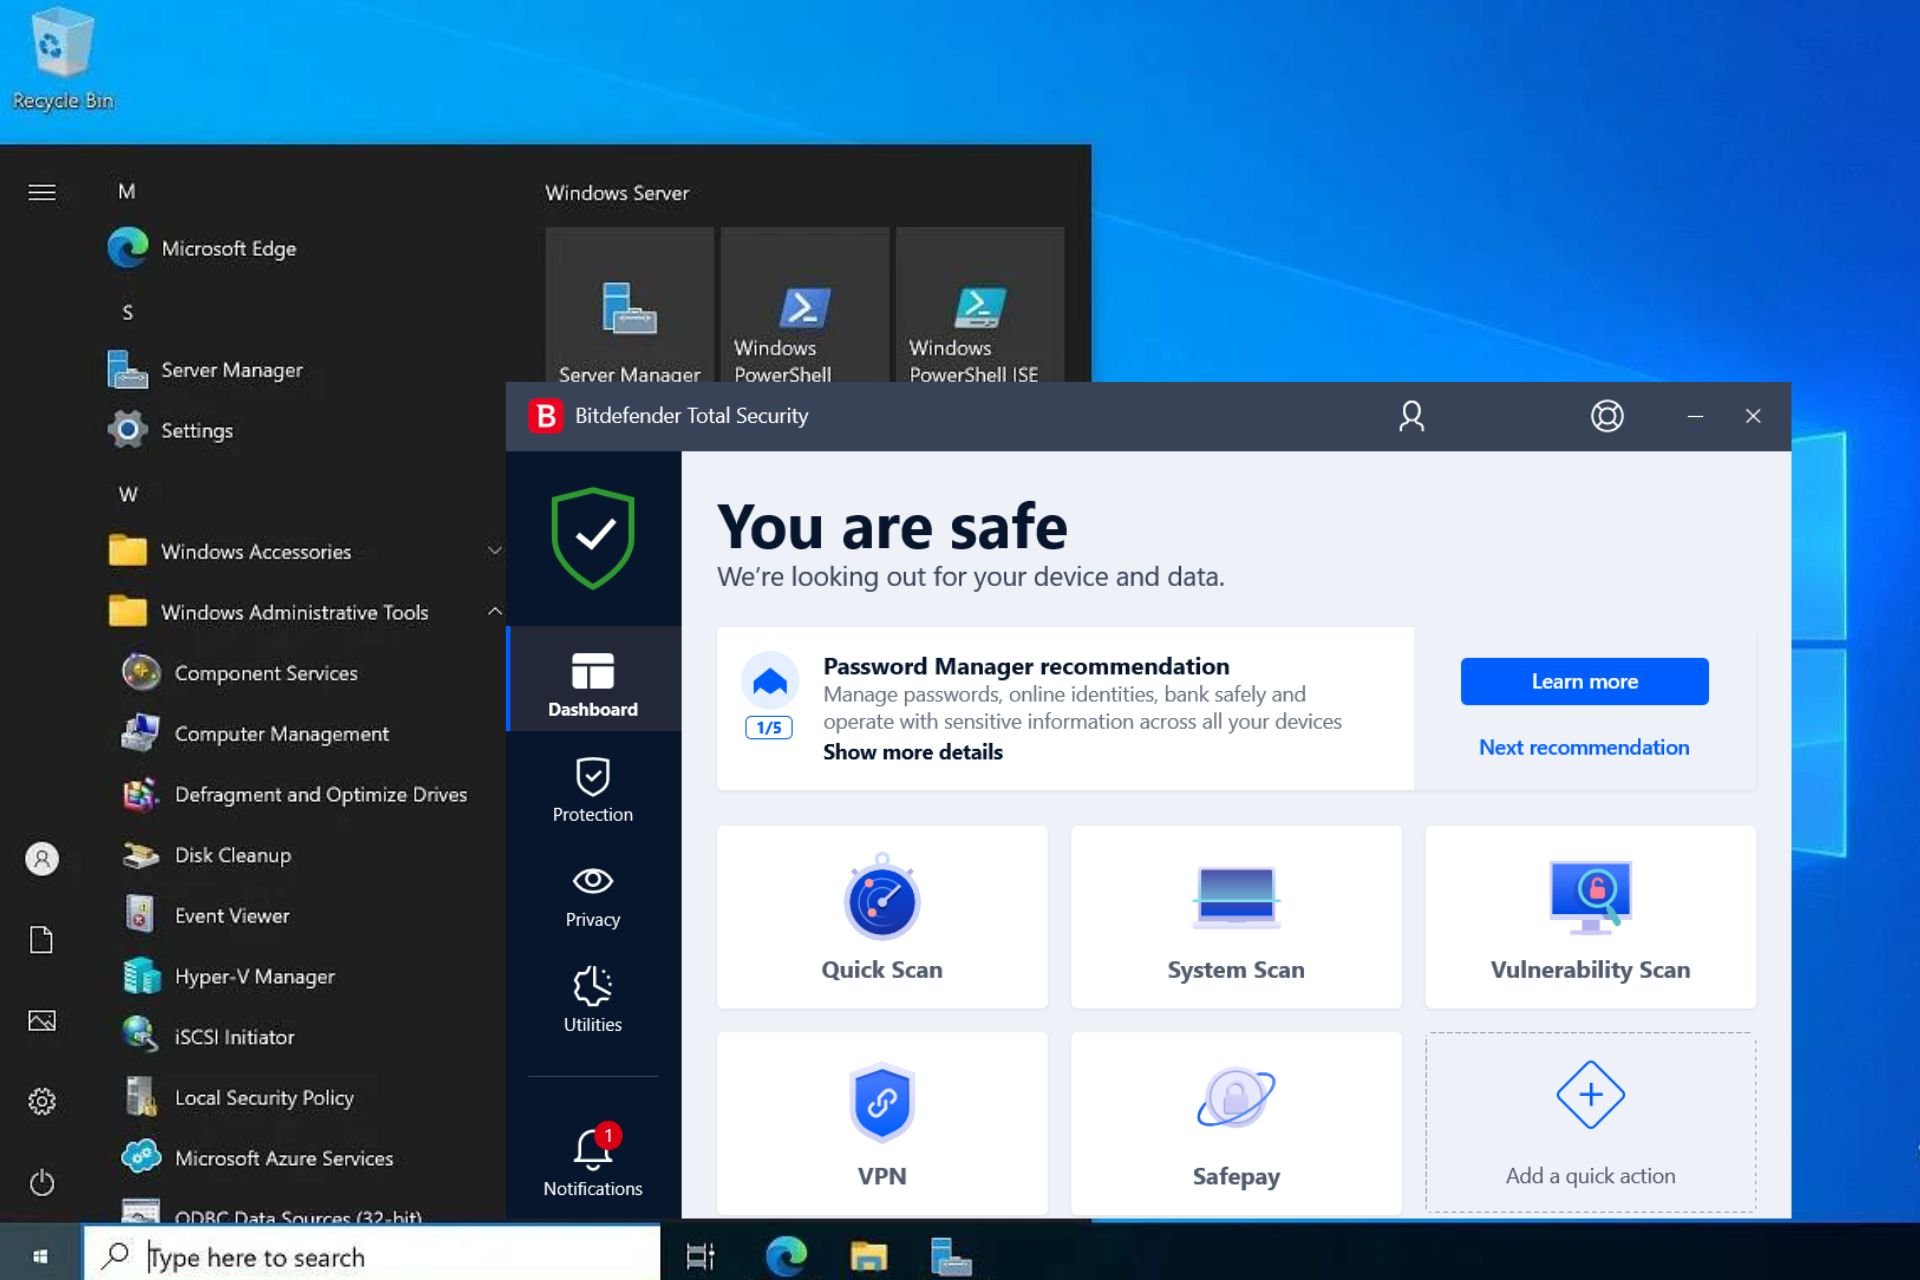Image resolution: width=1920 pixels, height=1280 pixels.
Task: Collapse the Windows Server tile group
Action: coord(617,193)
